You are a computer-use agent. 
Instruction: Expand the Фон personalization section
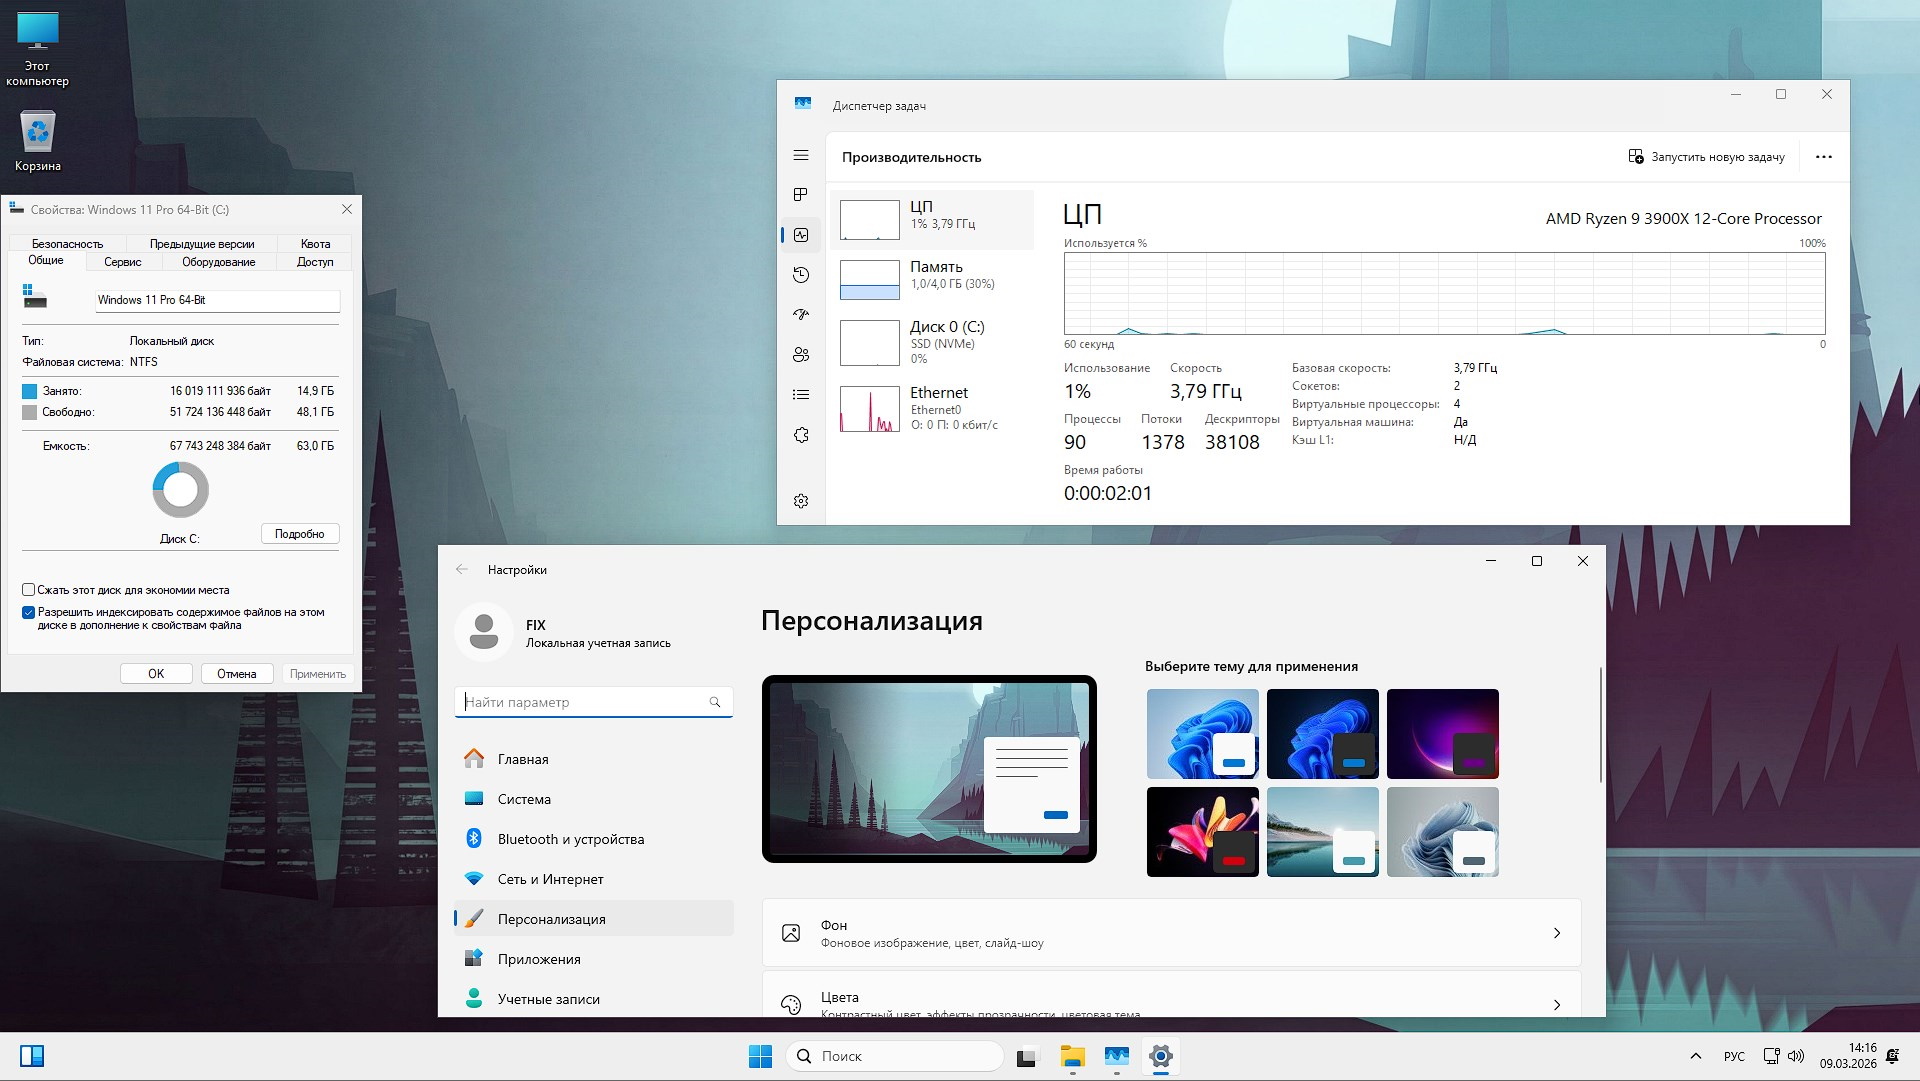(x=1168, y=932)
